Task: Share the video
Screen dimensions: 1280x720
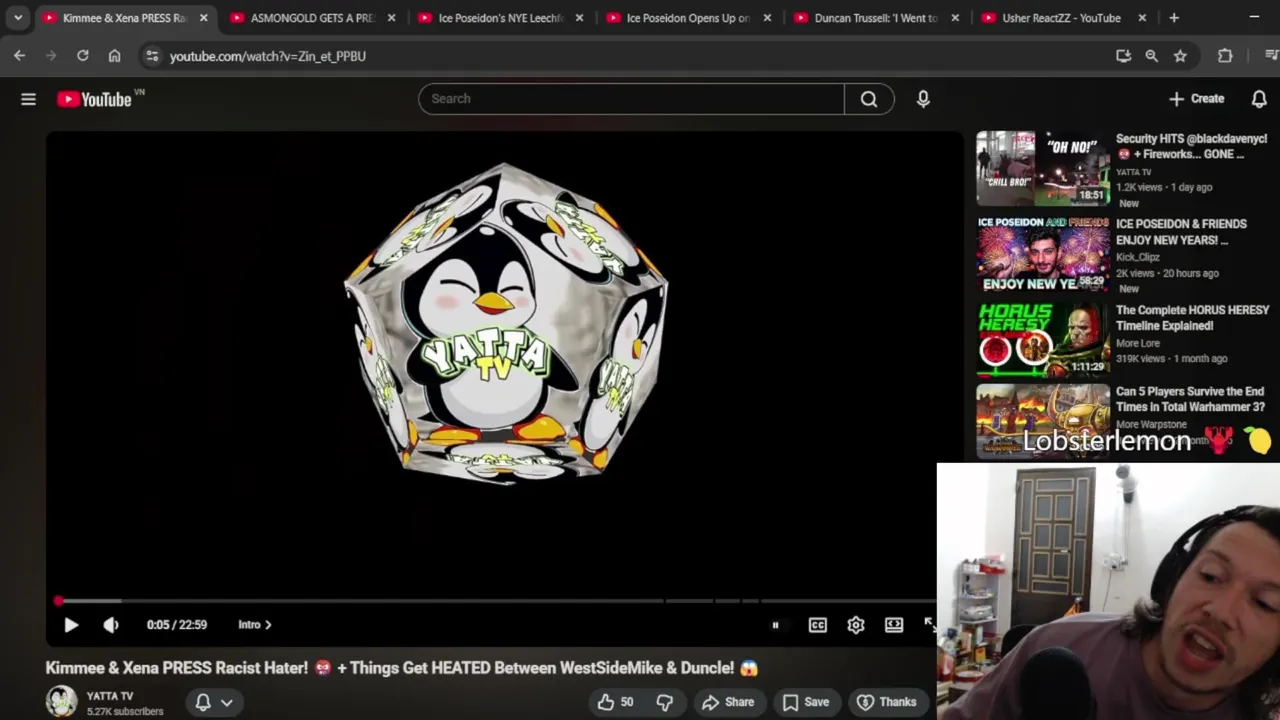Action: (x=728, y=702)
